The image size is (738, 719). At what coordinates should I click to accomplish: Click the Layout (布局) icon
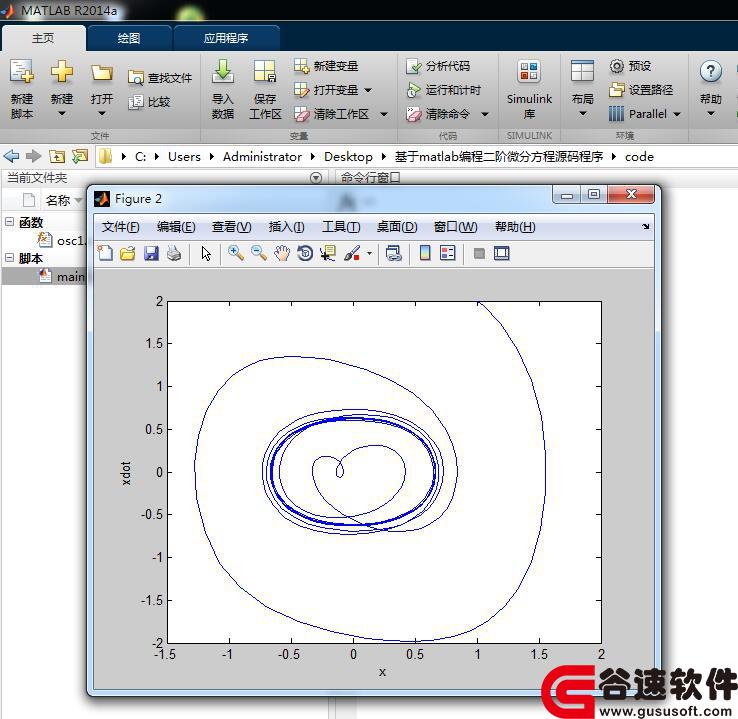pos(582,72)
